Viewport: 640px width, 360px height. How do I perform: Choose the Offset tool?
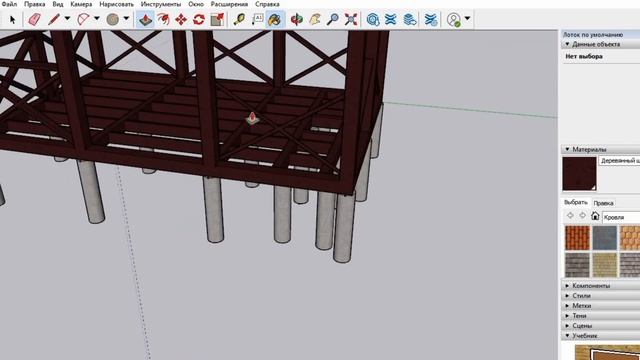pos(163,19)
